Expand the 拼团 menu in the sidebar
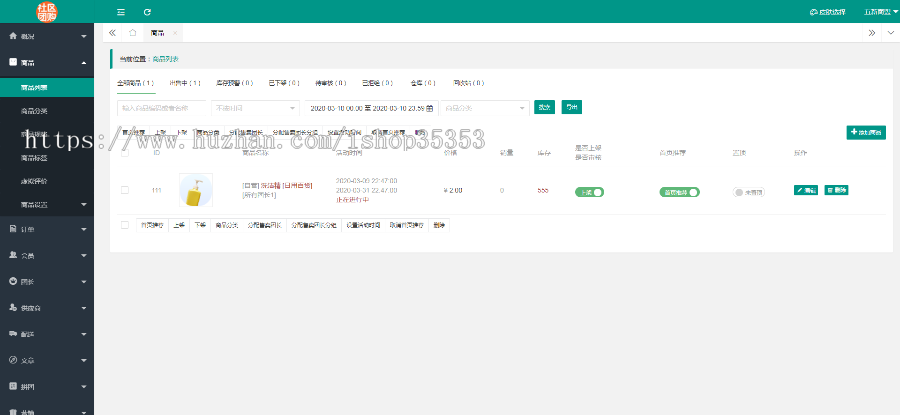 click(46, 386)
